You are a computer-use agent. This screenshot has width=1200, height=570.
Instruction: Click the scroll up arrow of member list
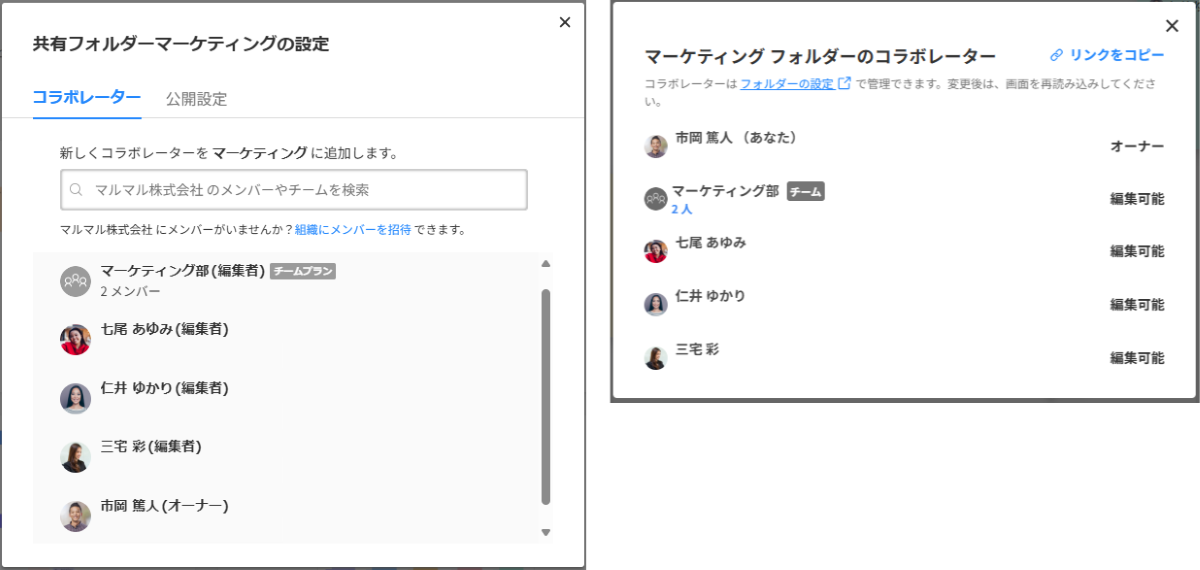[x=545, y=264]
